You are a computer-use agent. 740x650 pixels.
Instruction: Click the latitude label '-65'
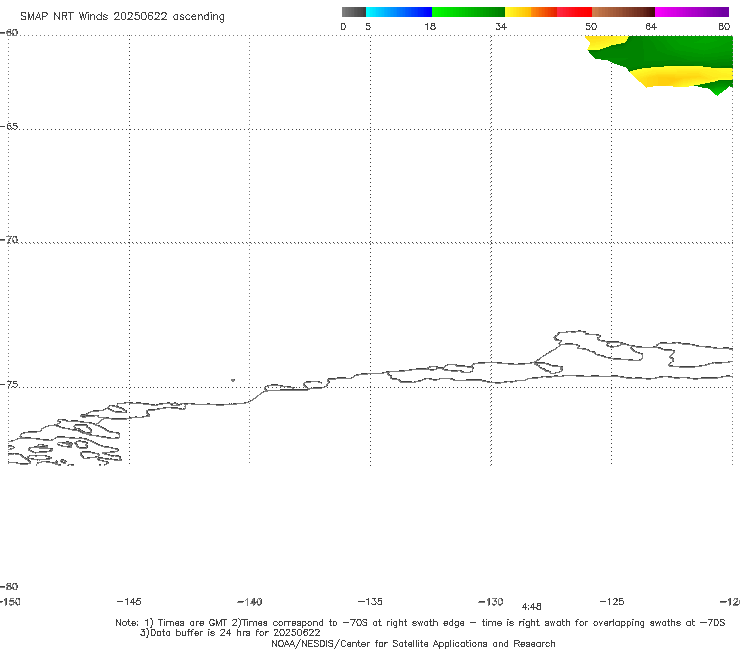pos(9,127)
